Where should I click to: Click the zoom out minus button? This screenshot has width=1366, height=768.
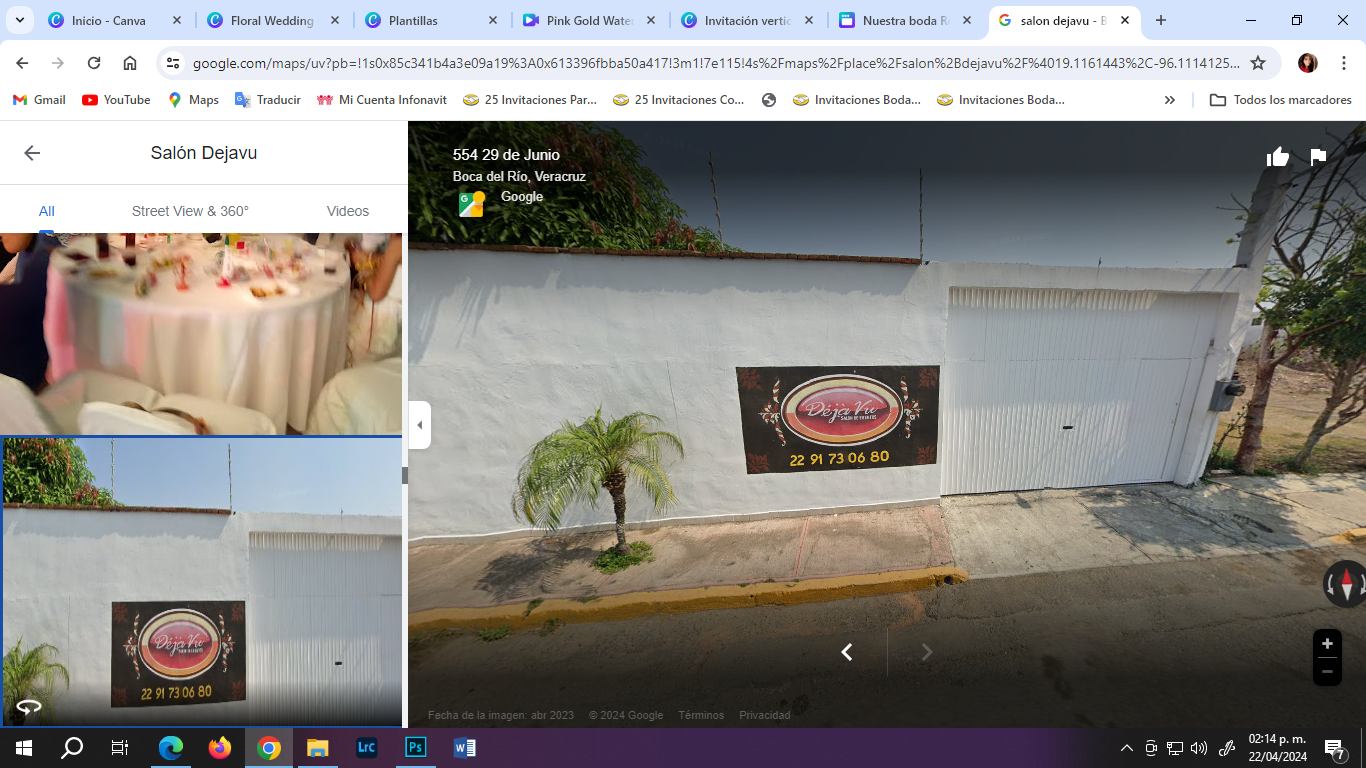pyautogui.click(x=1327, y=672)
